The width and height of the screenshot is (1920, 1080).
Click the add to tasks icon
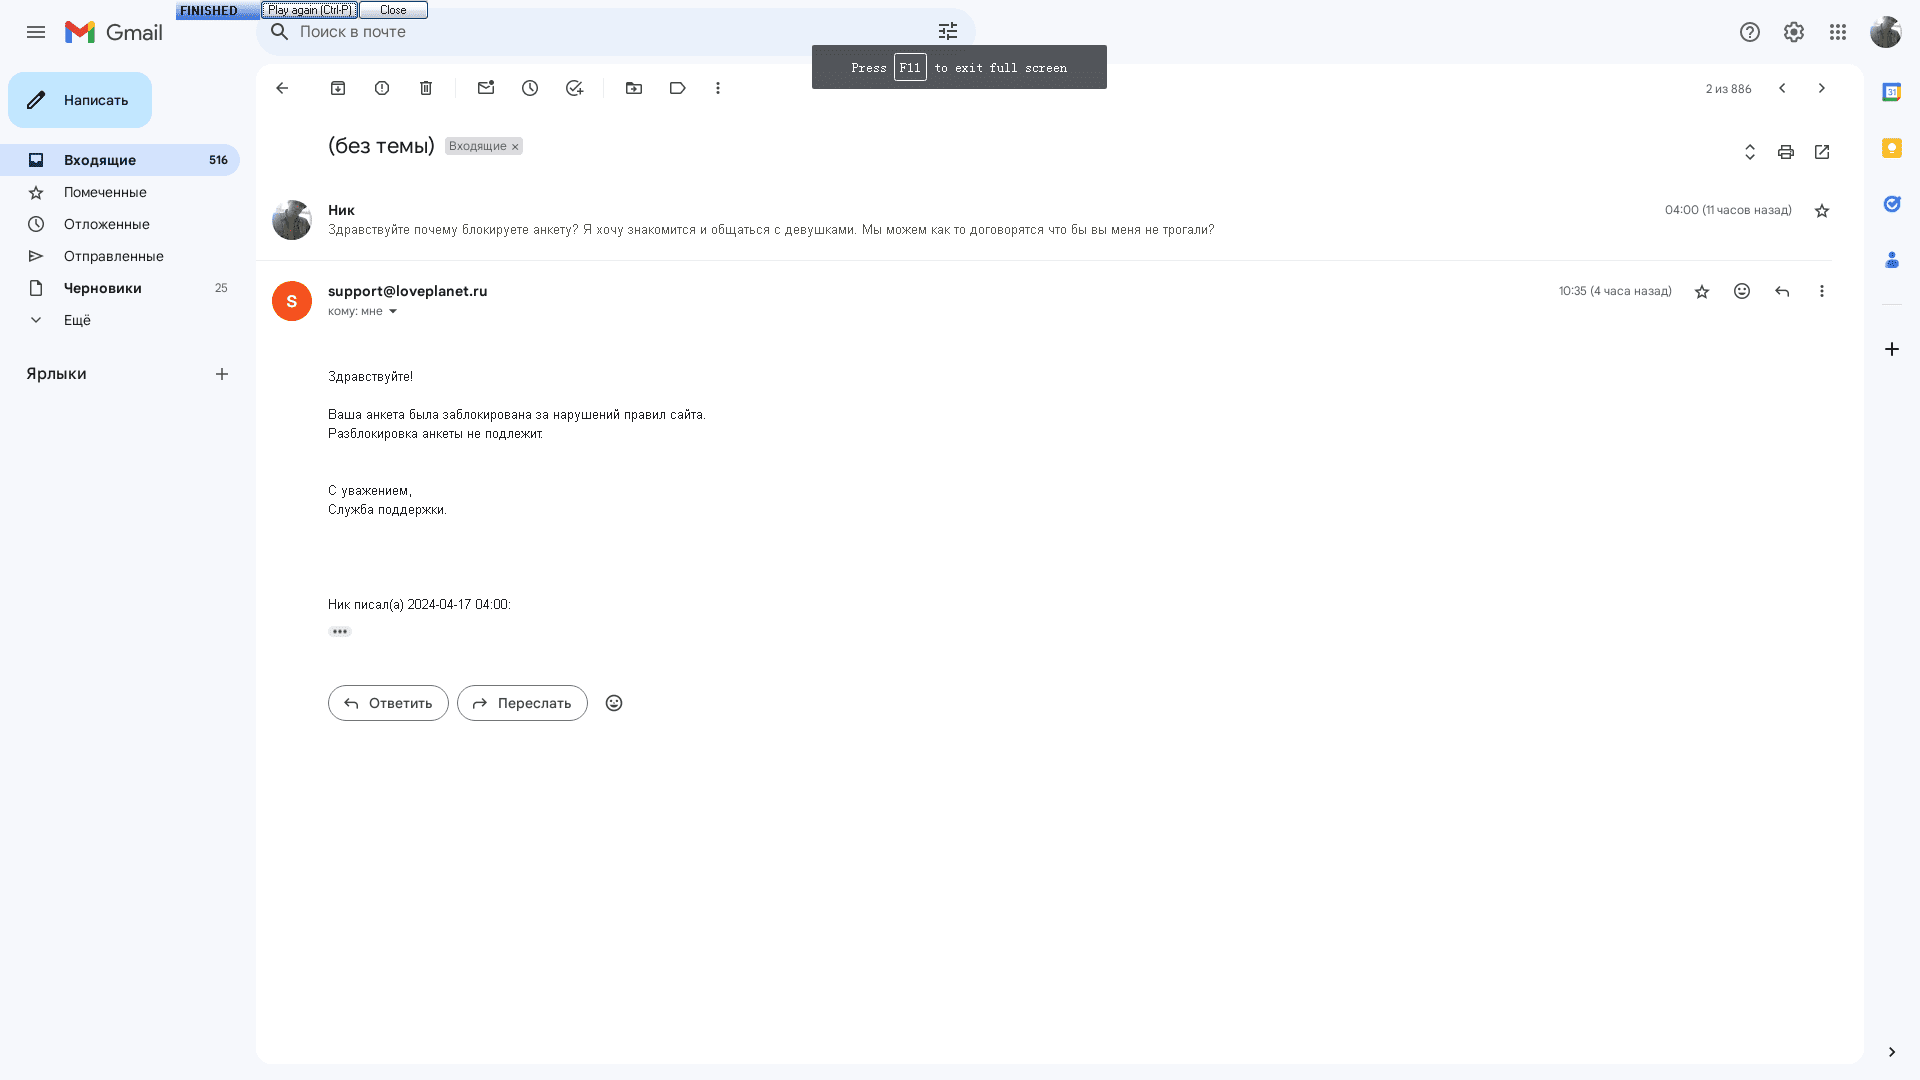(x=574, y=88)
